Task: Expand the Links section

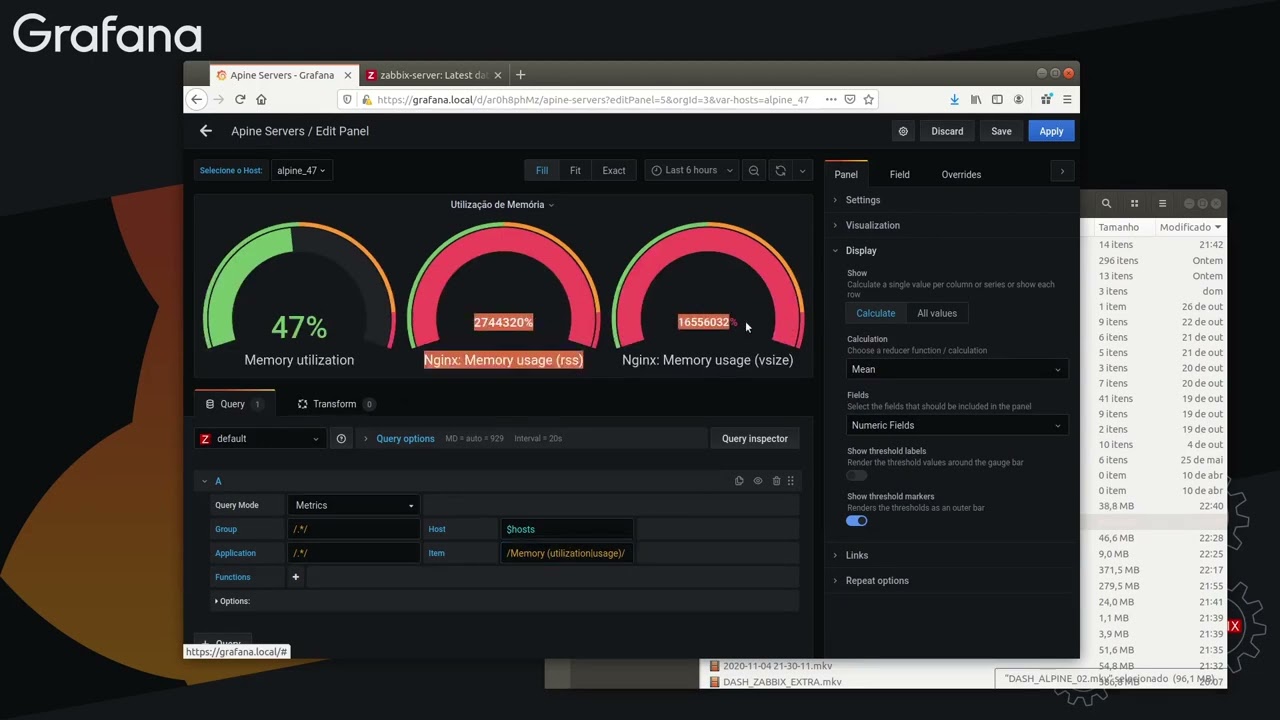Action: tap(857, 555)
